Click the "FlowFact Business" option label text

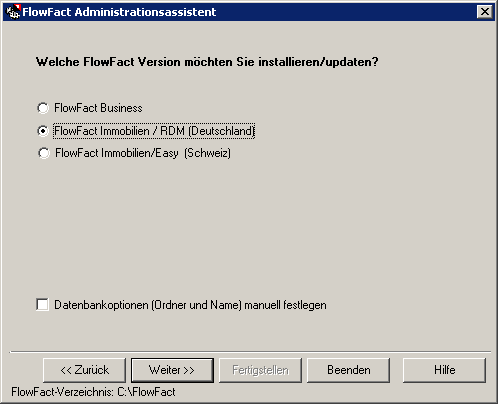98,108
